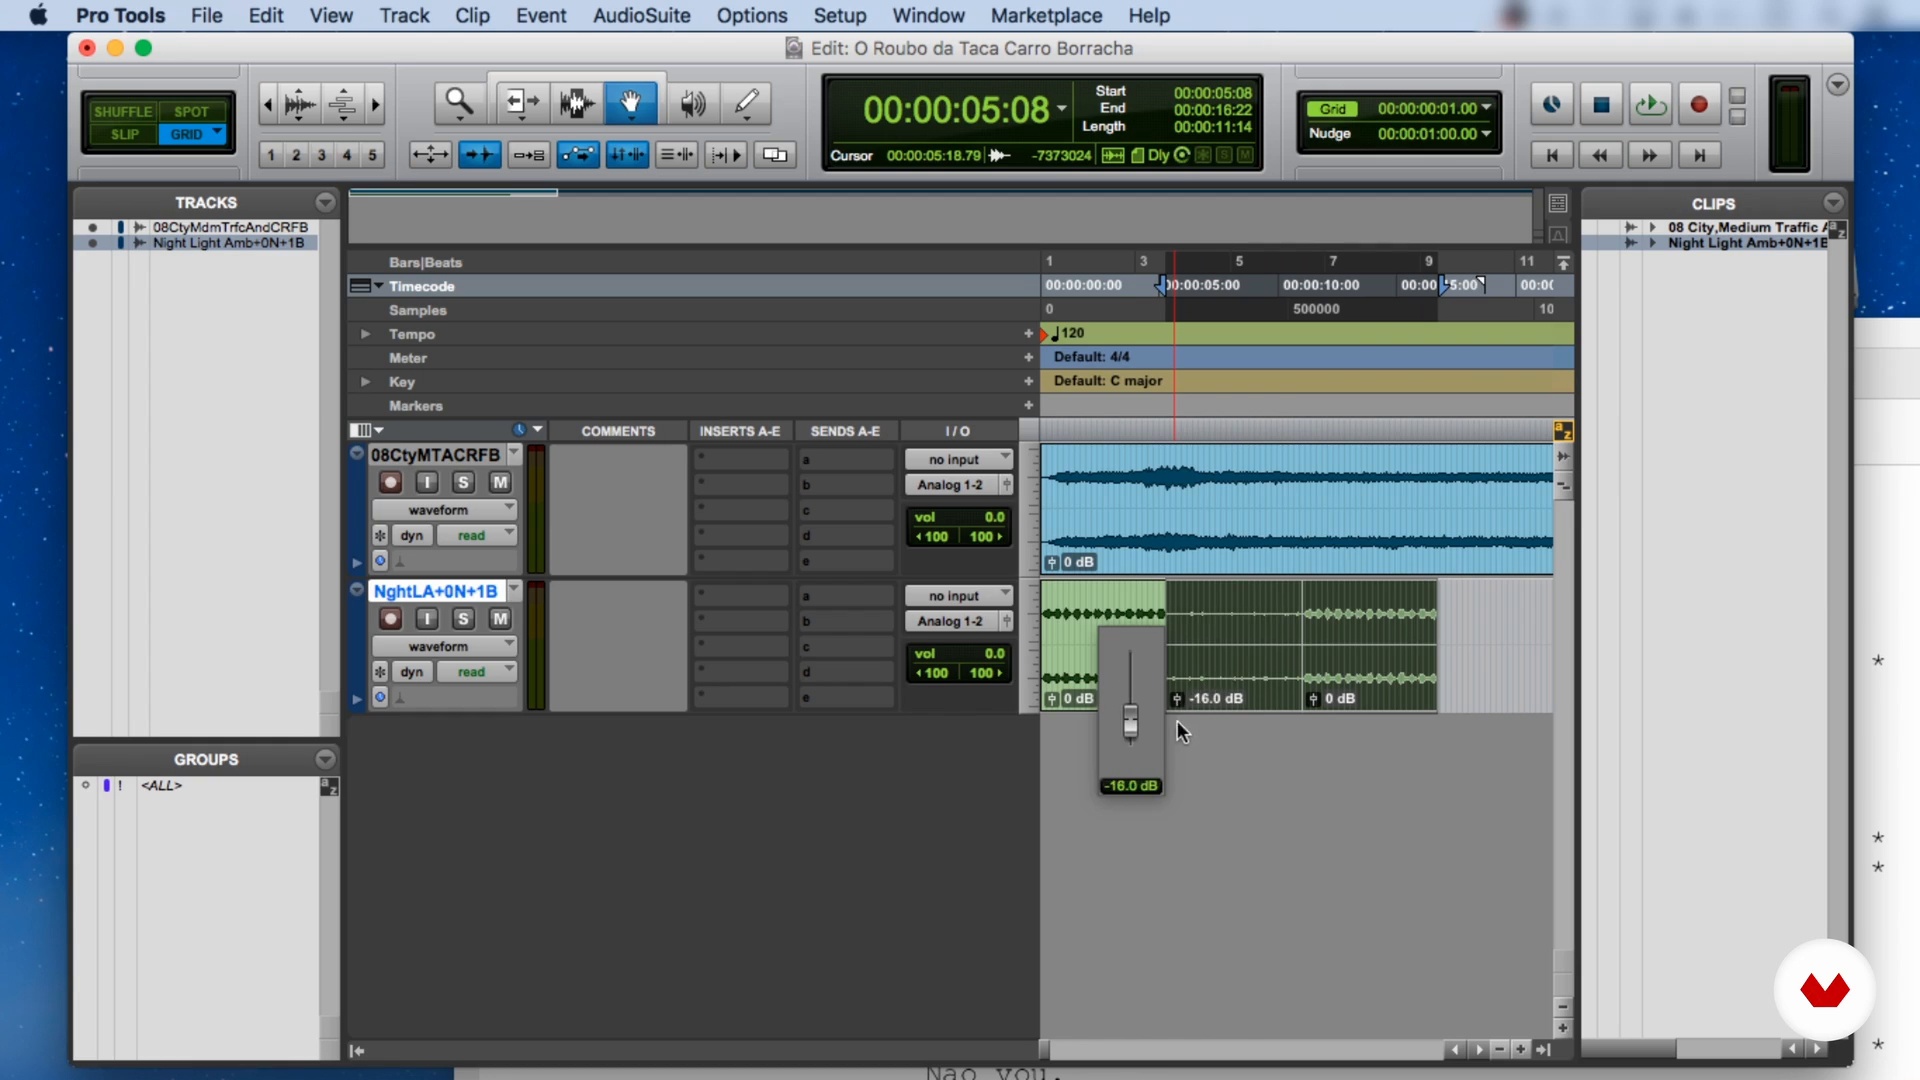
Task: Enable Slip edit mode
Action: (124, 134)
